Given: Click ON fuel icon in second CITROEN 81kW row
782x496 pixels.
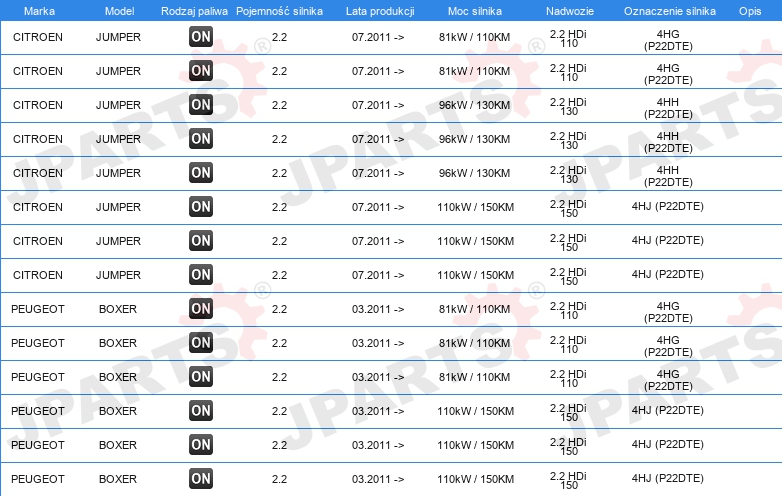Looking at the screenshot, I should click(201, 70).
